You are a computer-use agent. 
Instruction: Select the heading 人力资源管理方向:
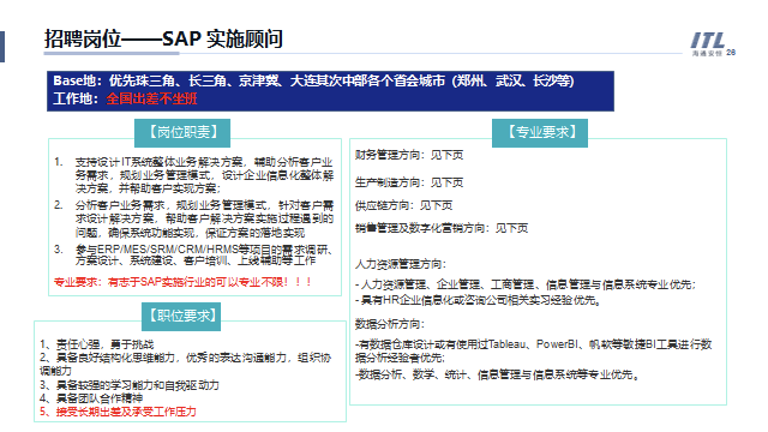[401, 264]
